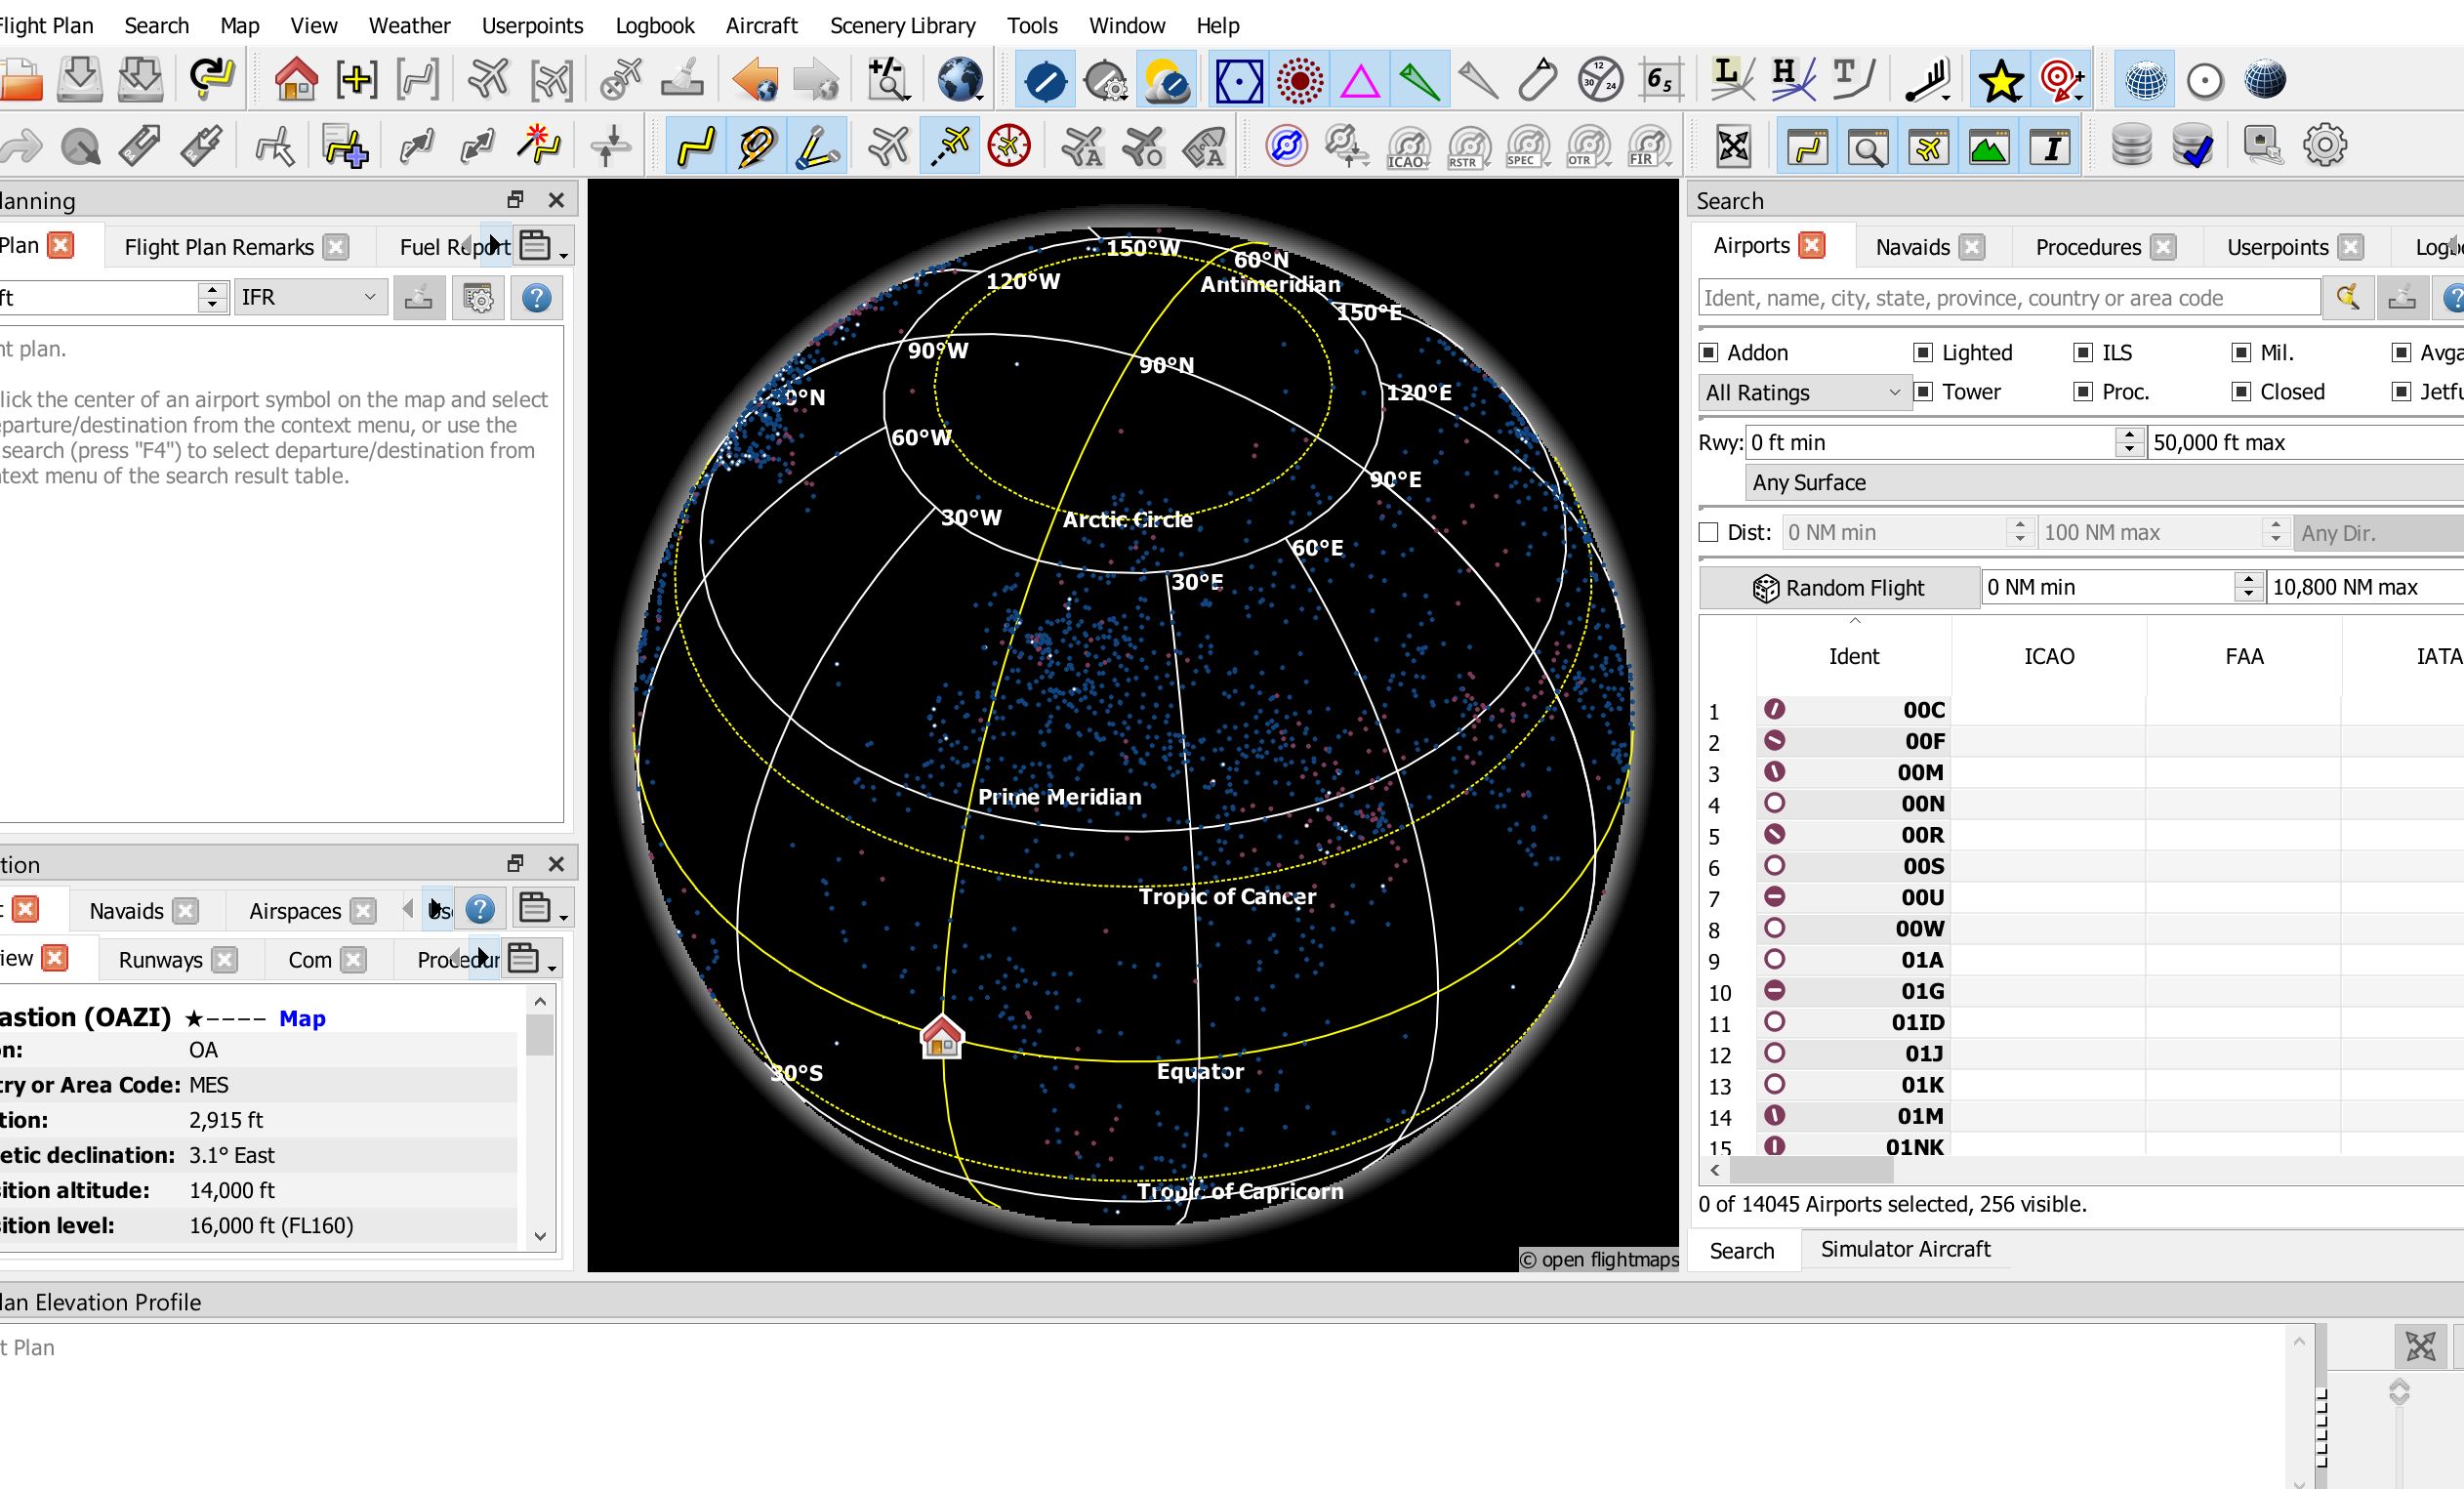Toggle the Closed checkbox
Viewport: 2464px width, 1489px height.
pos(2241,391)
